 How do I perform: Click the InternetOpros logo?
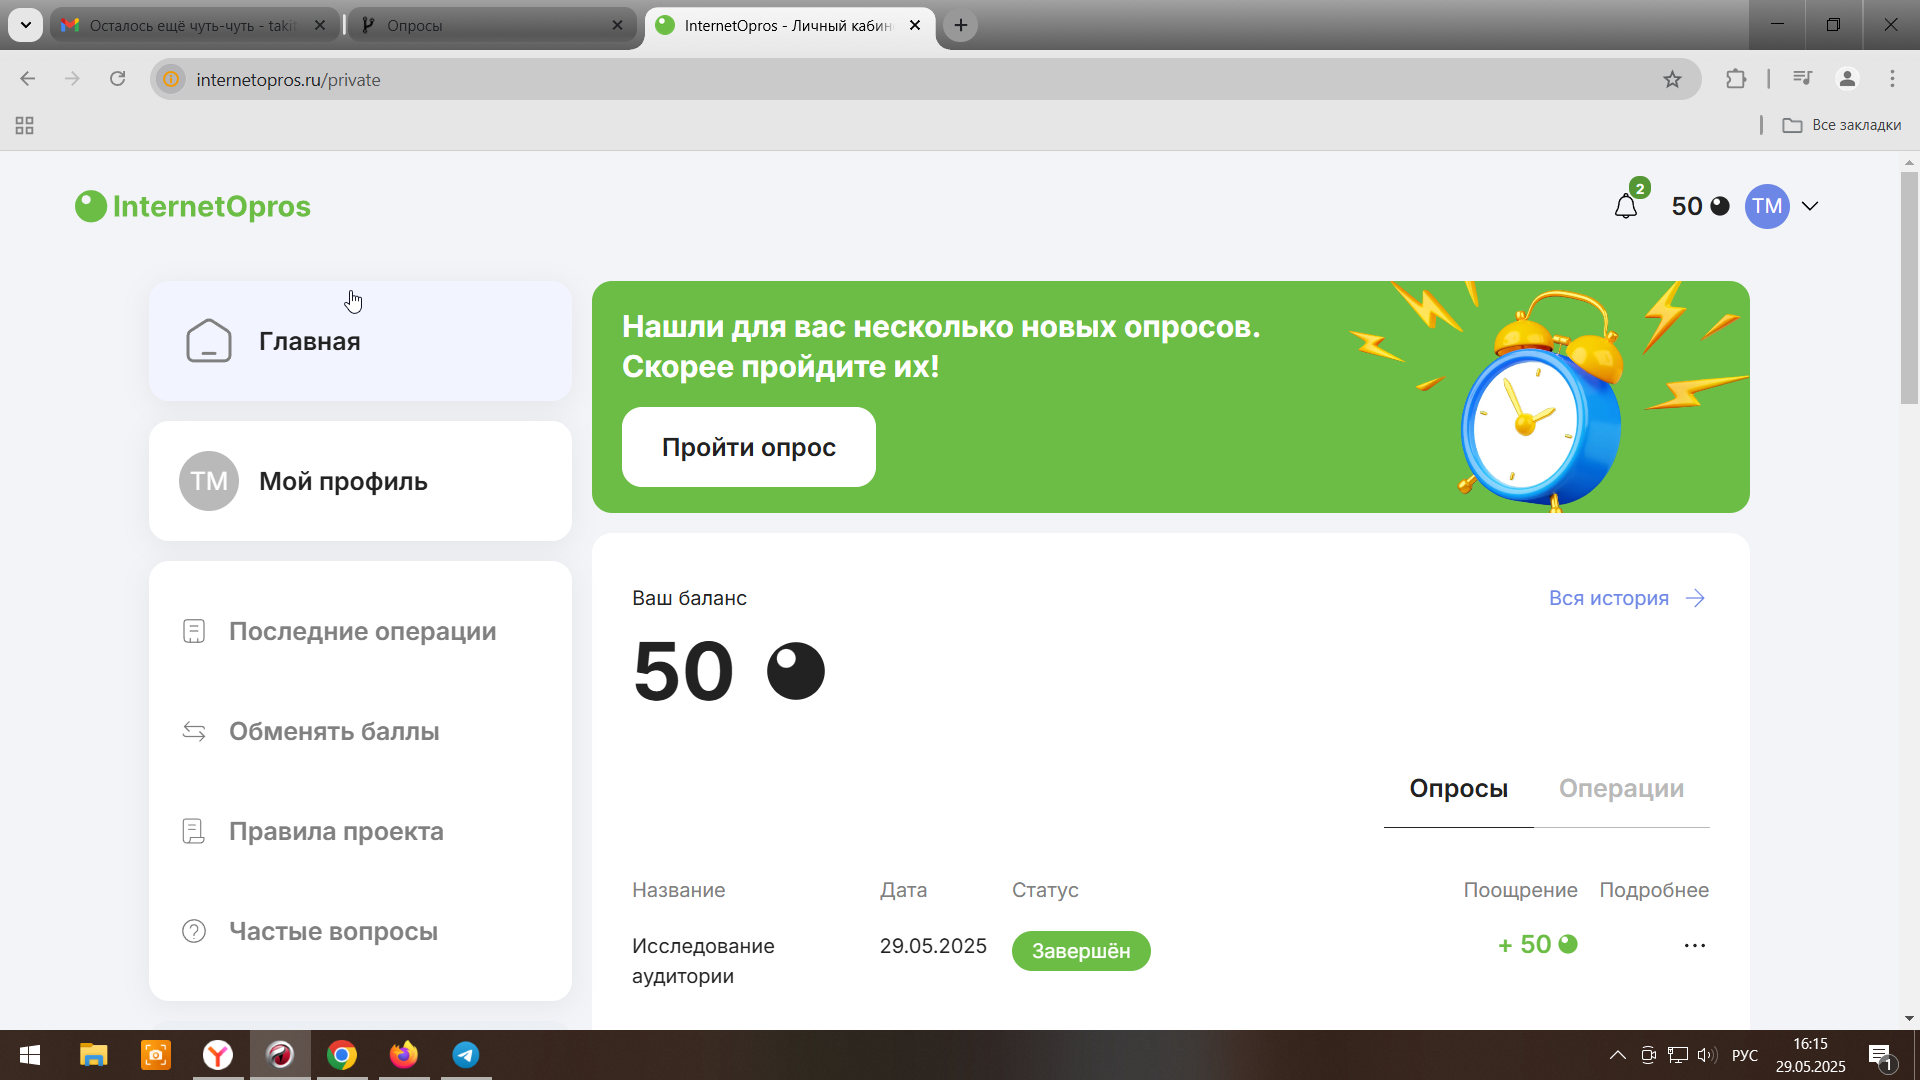[x=193, y=207]
